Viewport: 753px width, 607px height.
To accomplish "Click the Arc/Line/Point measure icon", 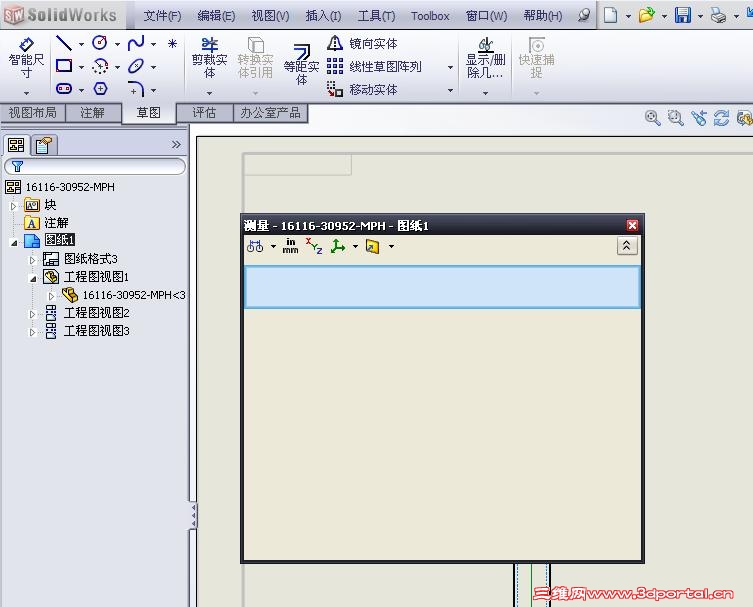I will click(x=255, y=246).
